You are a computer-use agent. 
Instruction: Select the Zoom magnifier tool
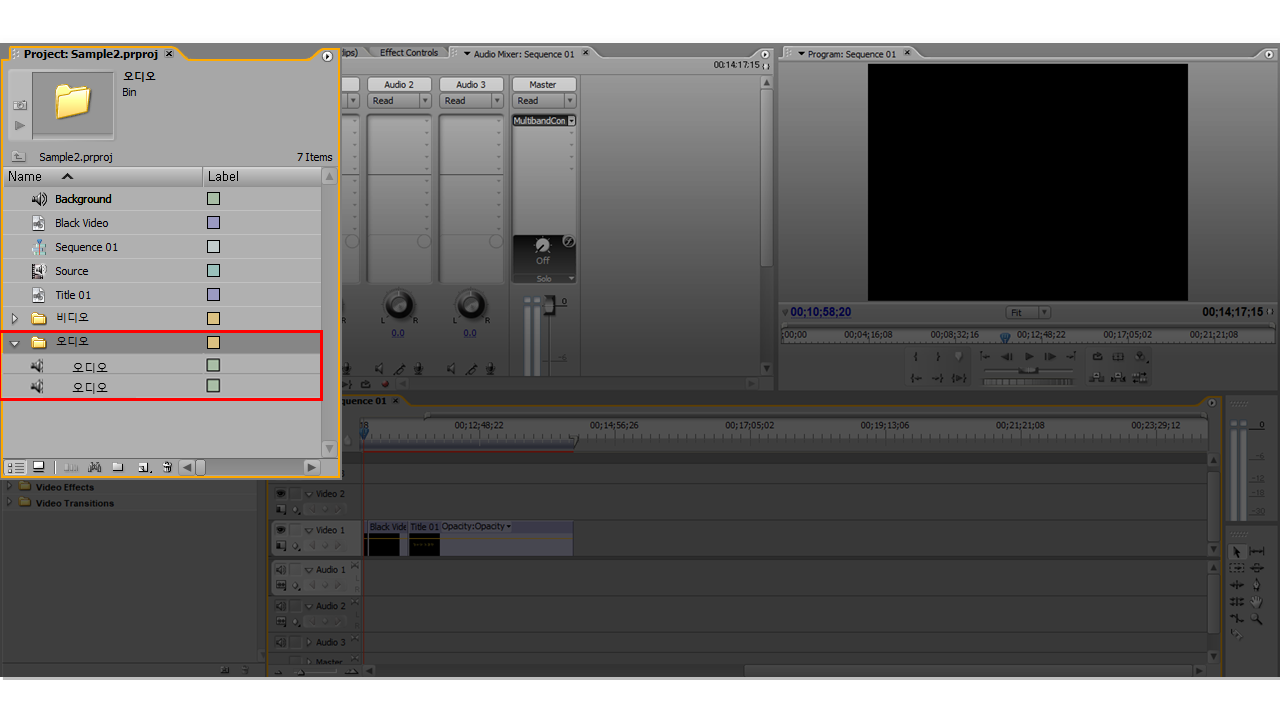point(1257,619)
